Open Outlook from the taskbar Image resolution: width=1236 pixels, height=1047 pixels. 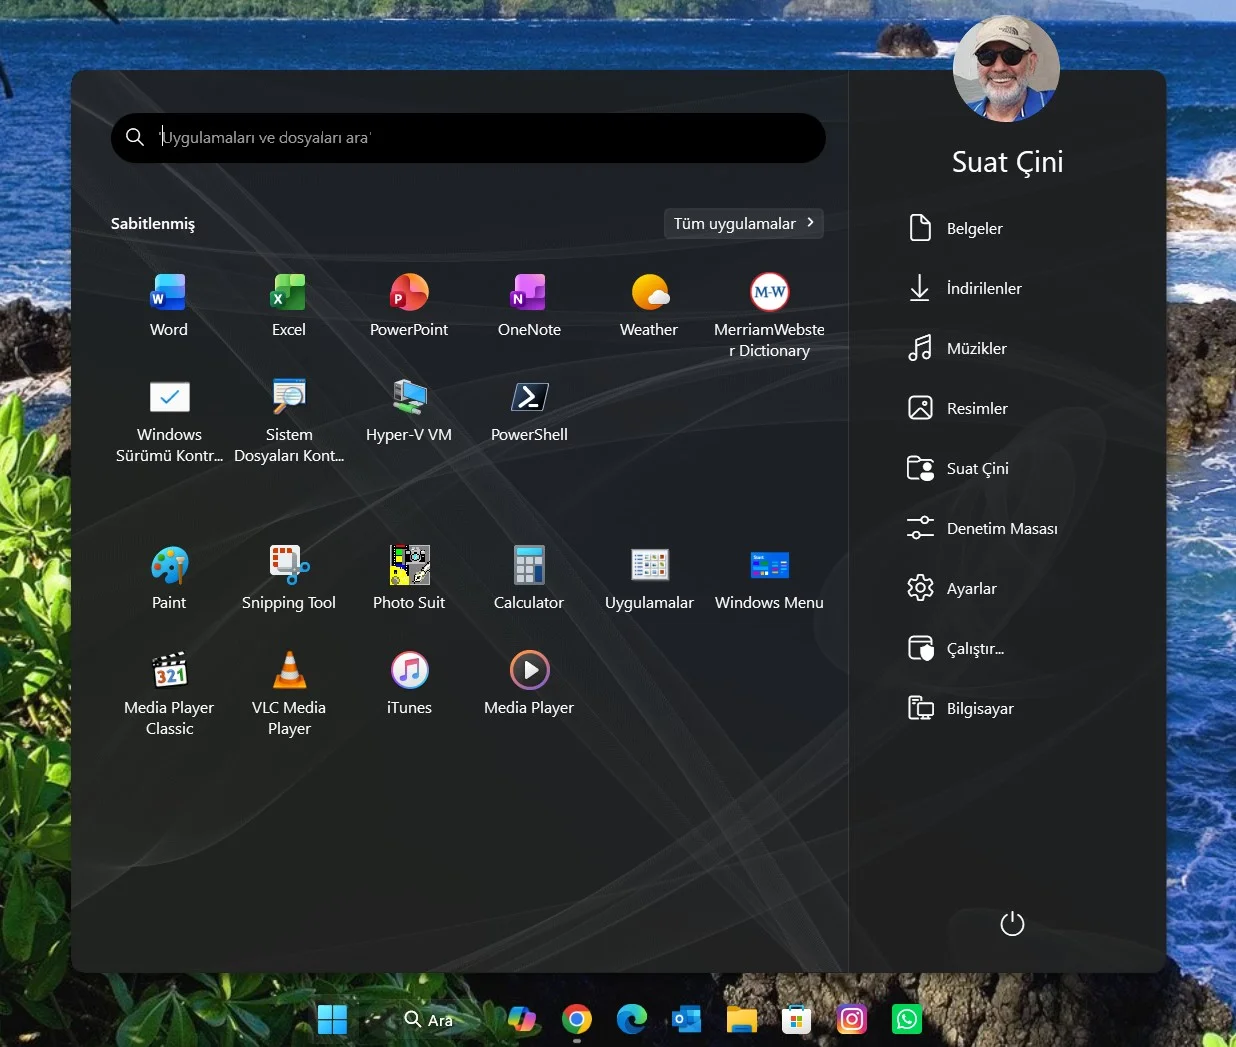point(686,1019)
